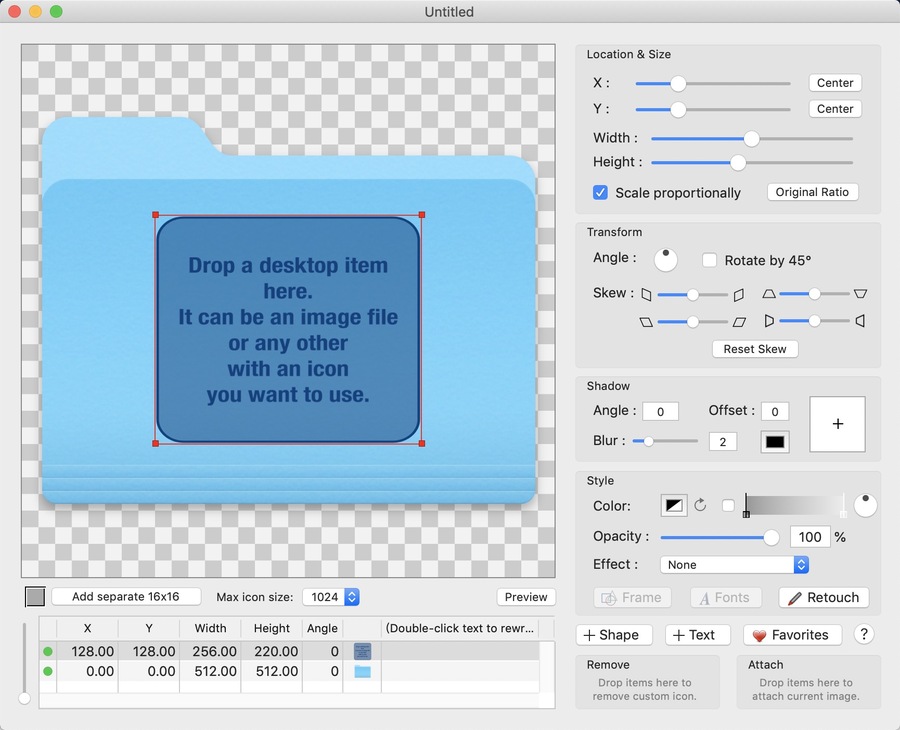Click the shadow offset direction pad
Screen dimensions: 900x730
837,424
